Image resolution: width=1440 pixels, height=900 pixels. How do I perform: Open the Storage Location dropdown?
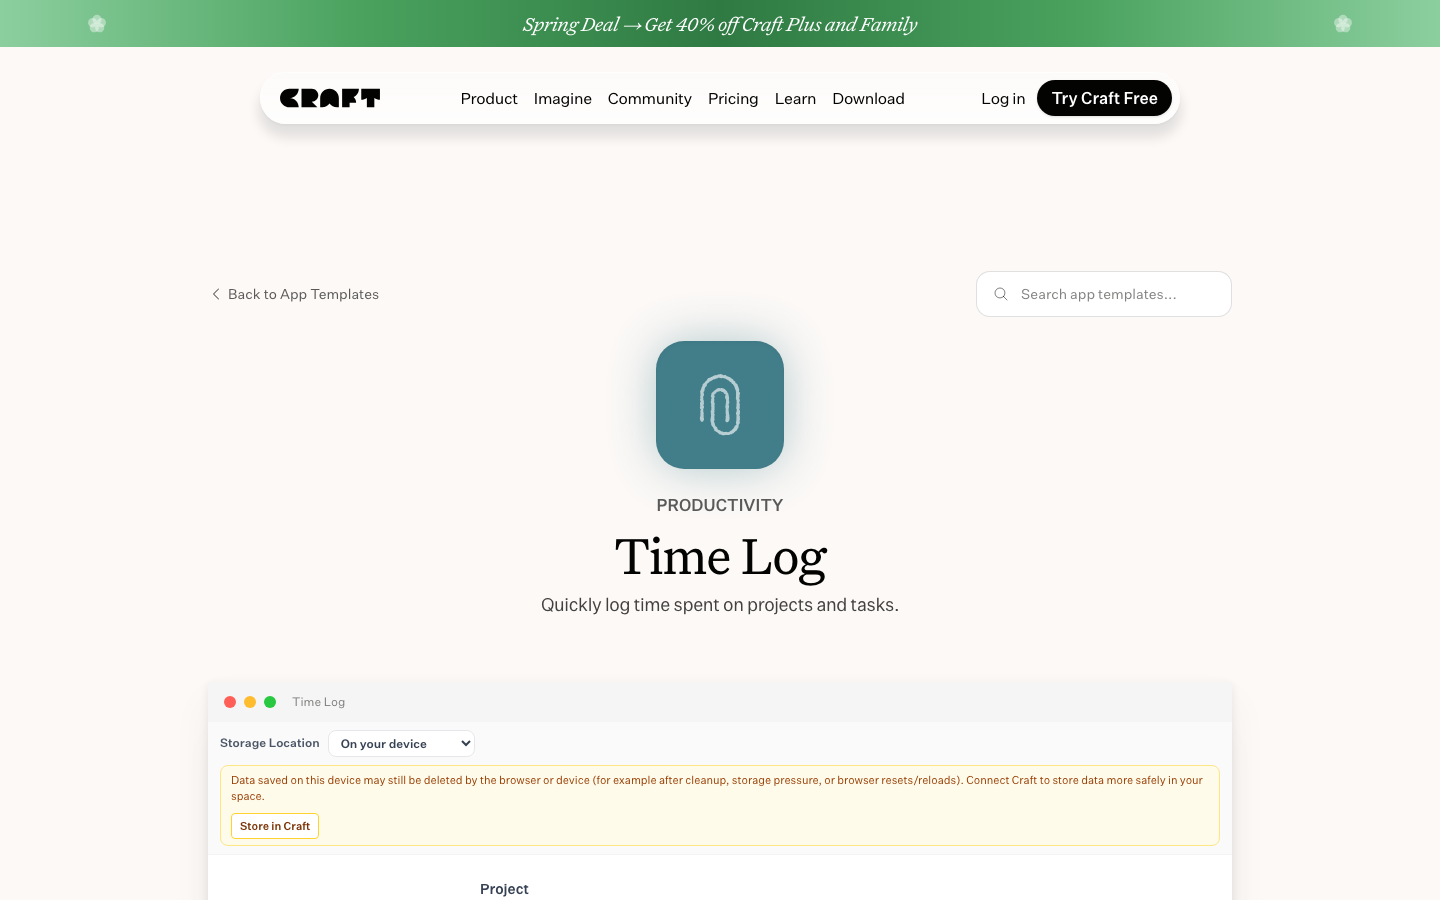pyautogui.click(x=401, y=743)
